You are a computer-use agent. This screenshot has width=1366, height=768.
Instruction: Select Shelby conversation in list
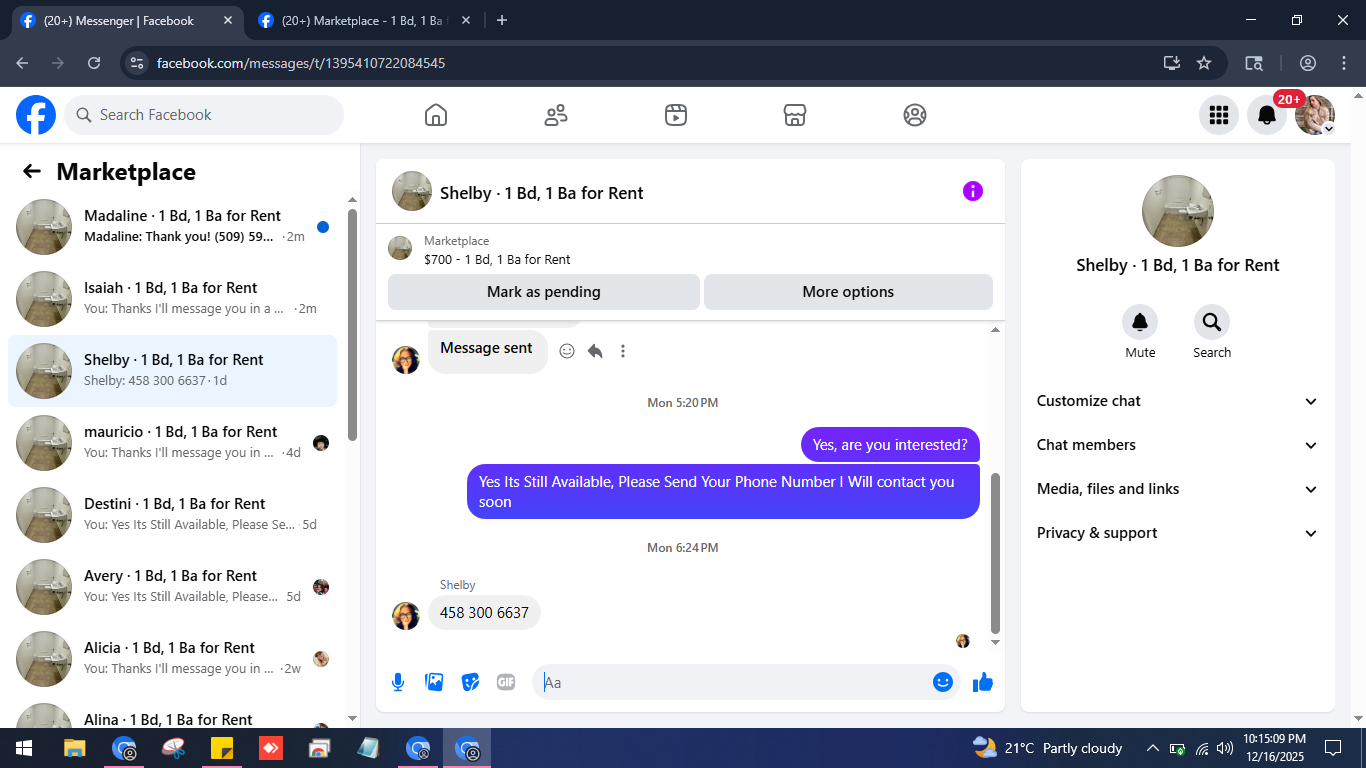172,371
